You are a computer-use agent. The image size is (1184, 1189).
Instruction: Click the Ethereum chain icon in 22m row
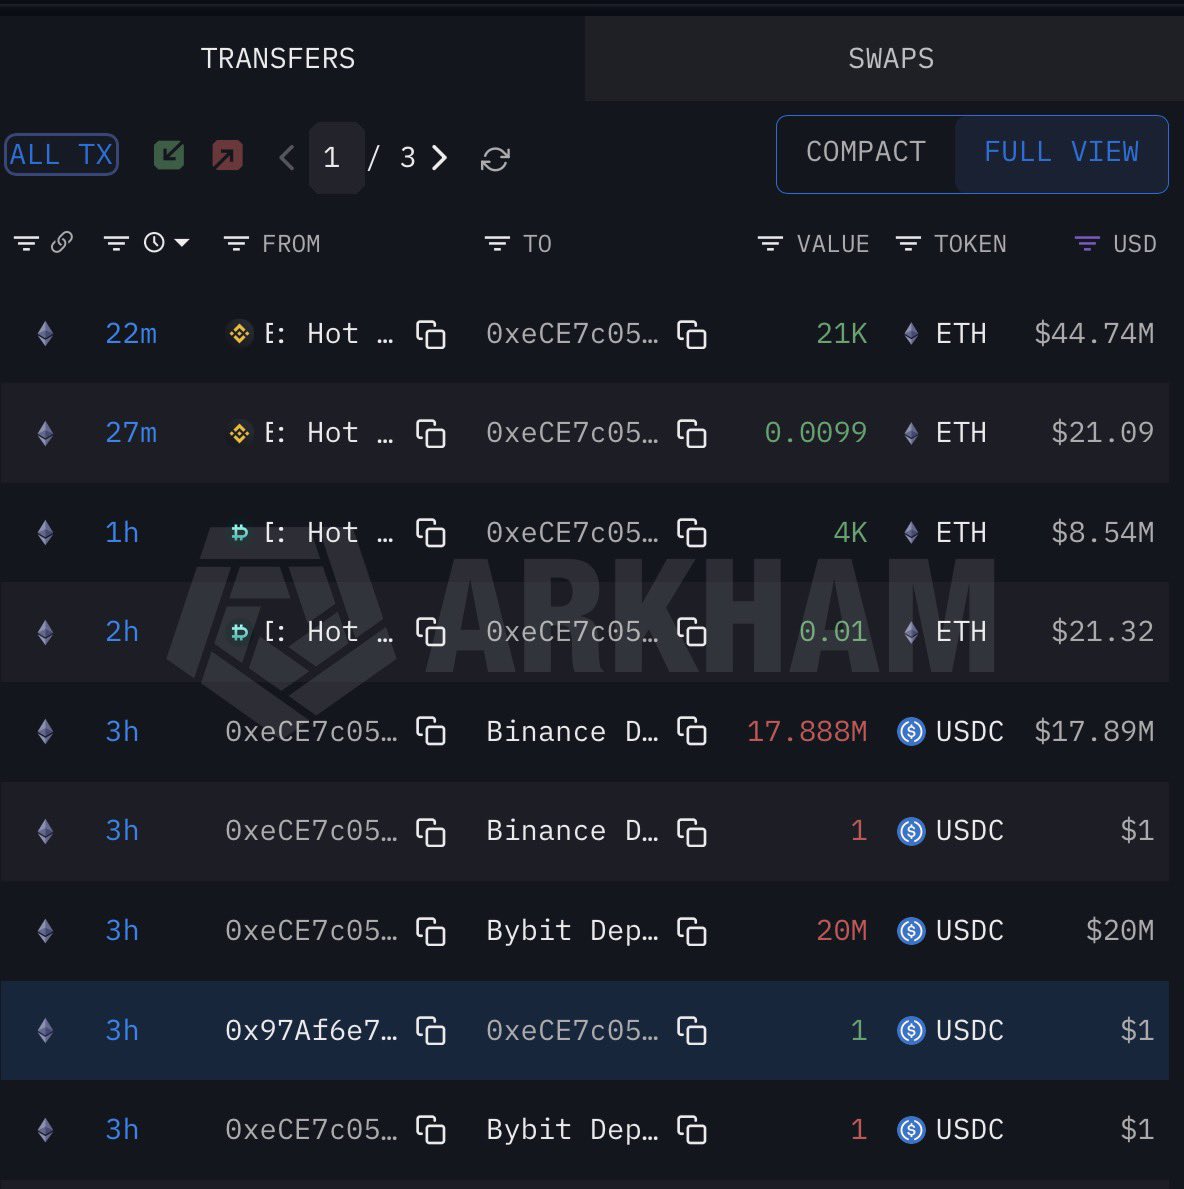pos(46,334)
